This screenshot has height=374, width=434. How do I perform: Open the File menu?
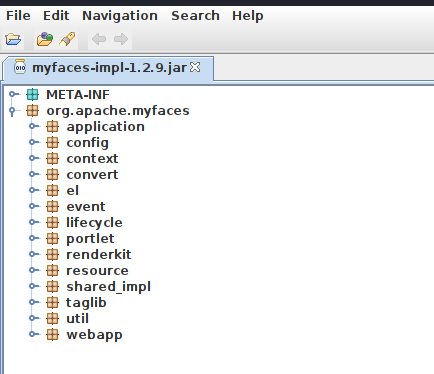(x=18, y=16)
